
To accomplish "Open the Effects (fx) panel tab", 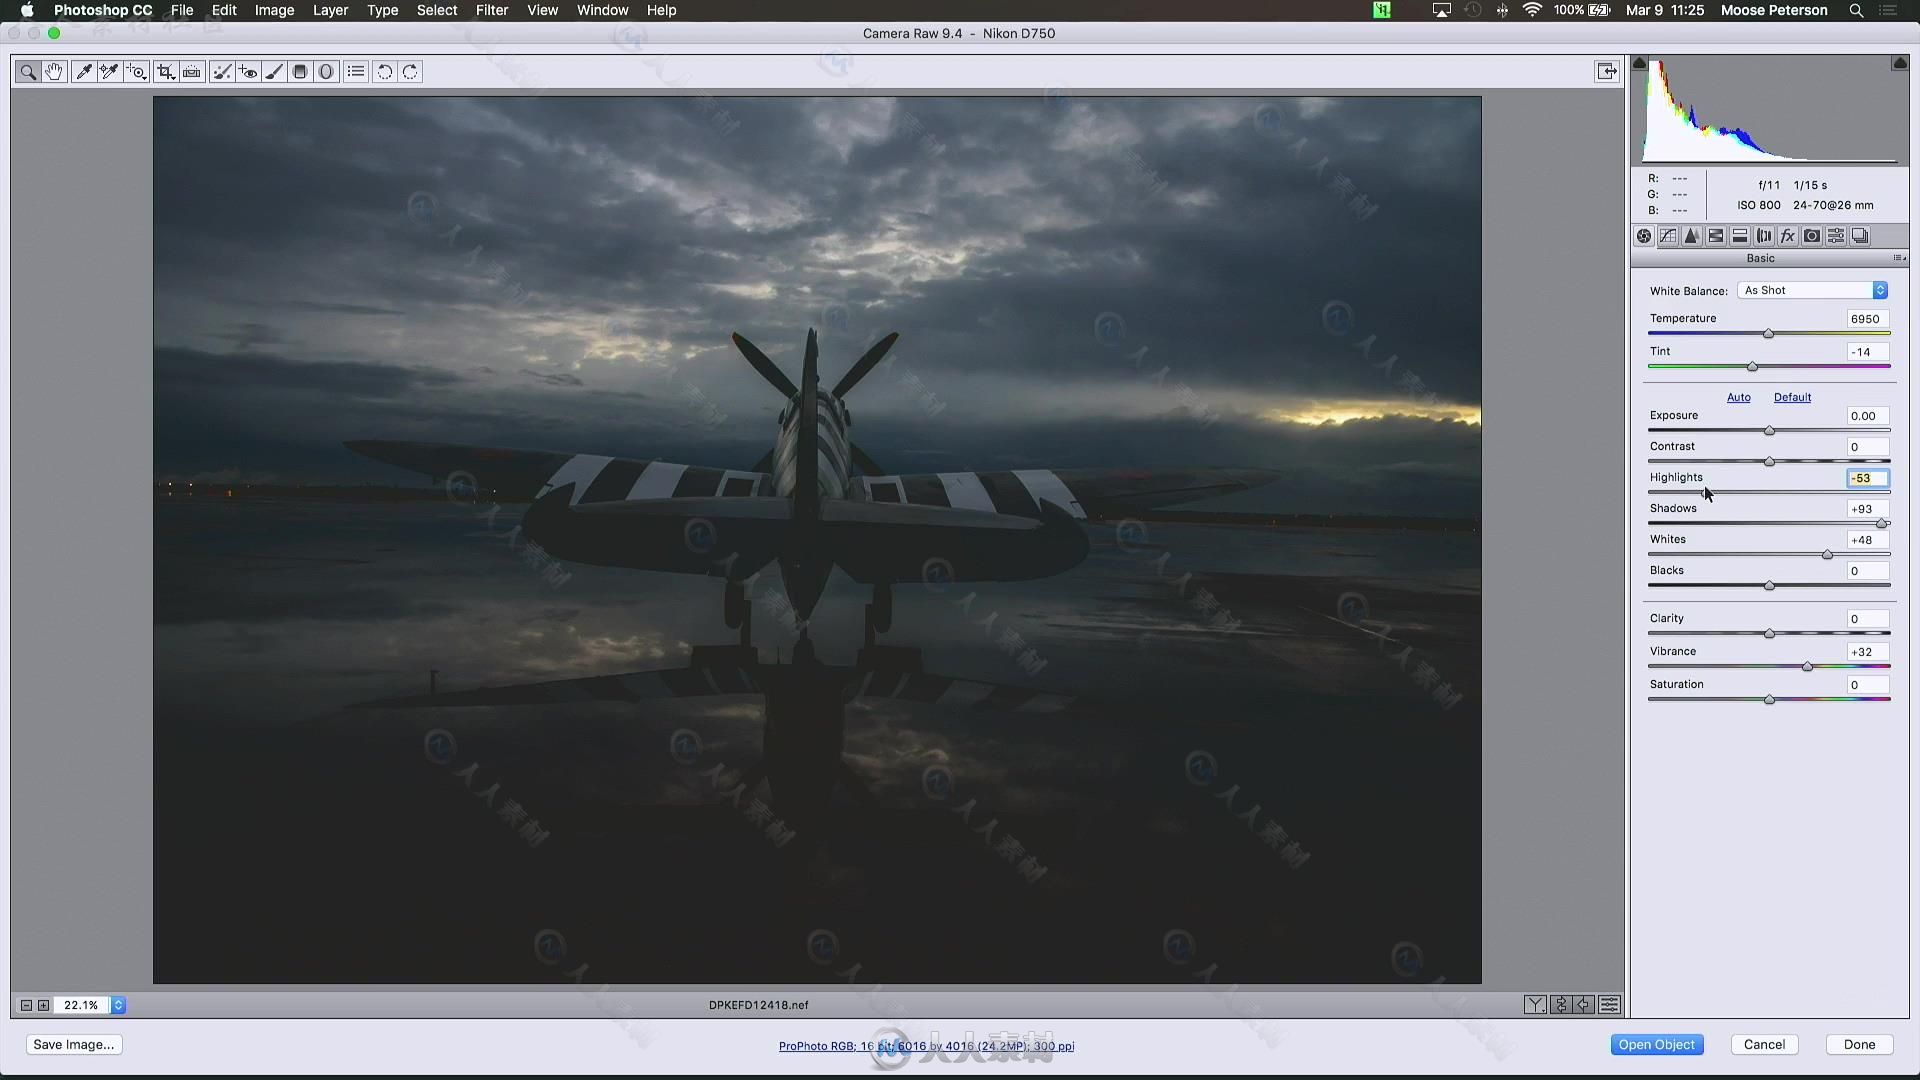I will pyautogui.click(x=1788, y=236).
